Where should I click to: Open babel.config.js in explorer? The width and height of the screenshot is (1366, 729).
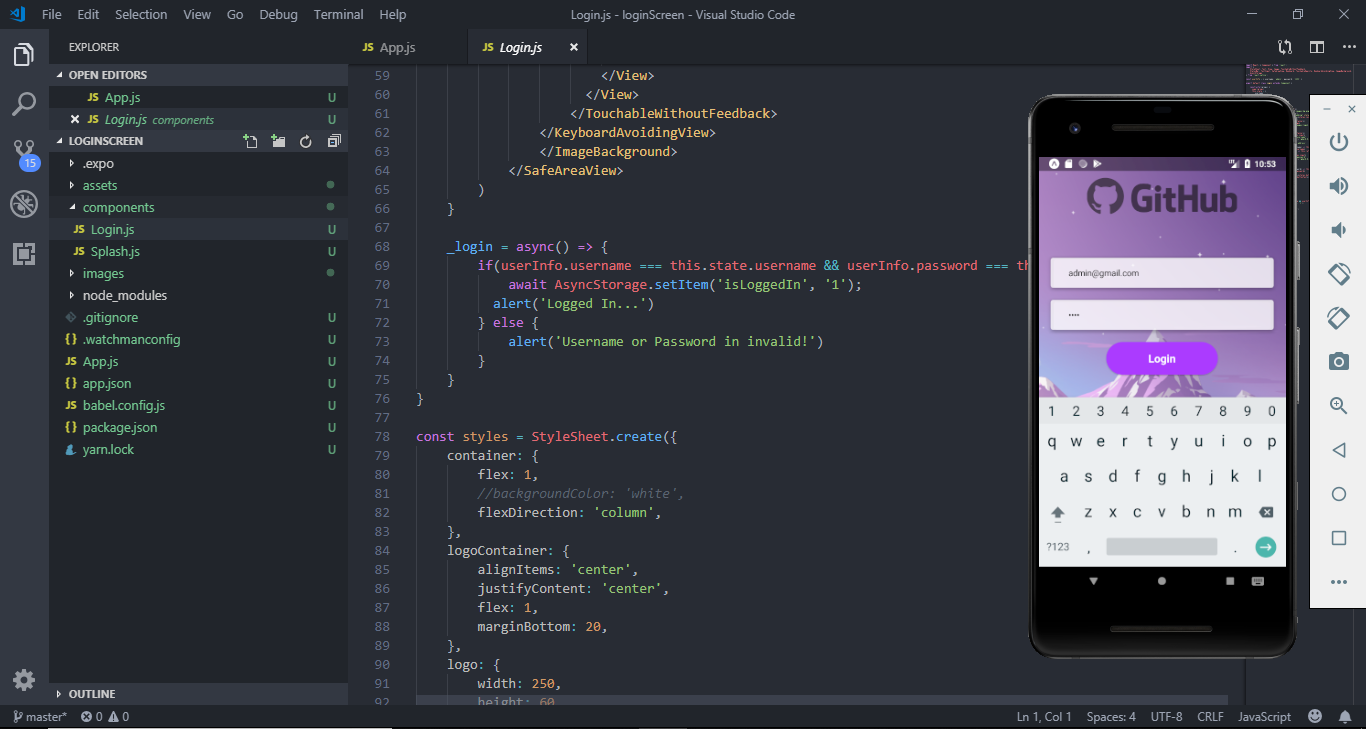199,405
